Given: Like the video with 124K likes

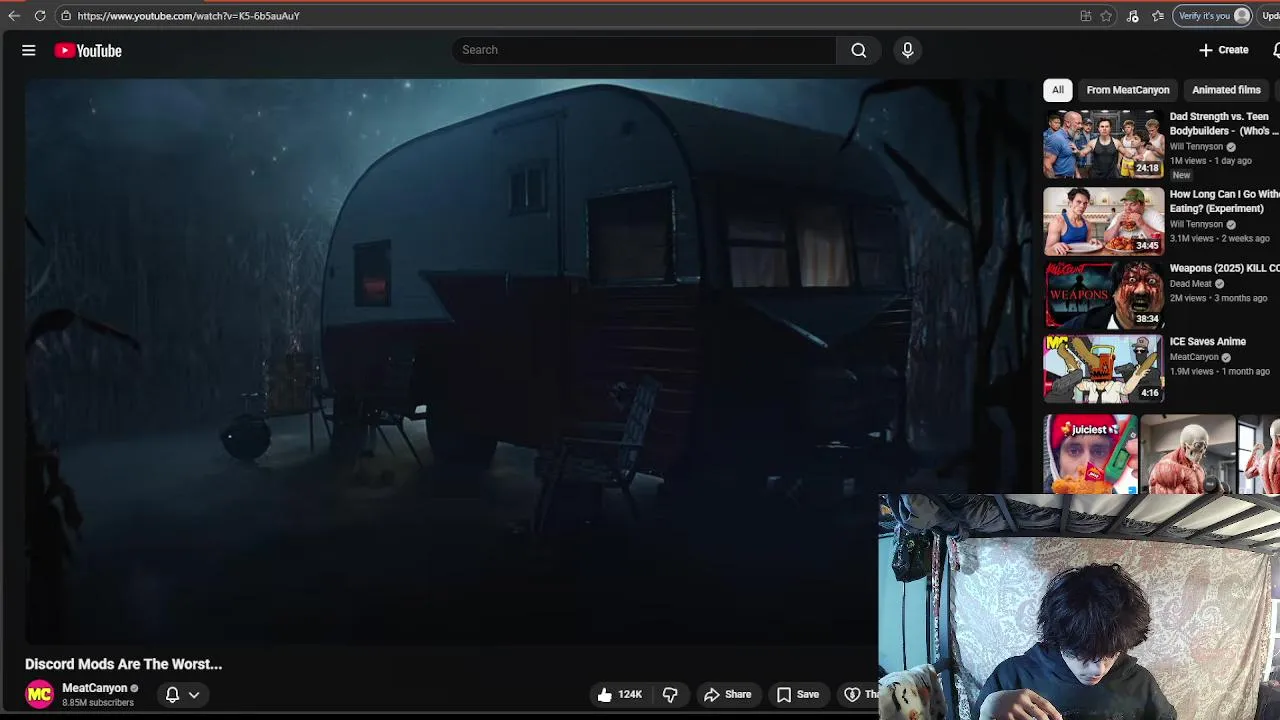Looking at the screenshot, I should tap(620, 694).
